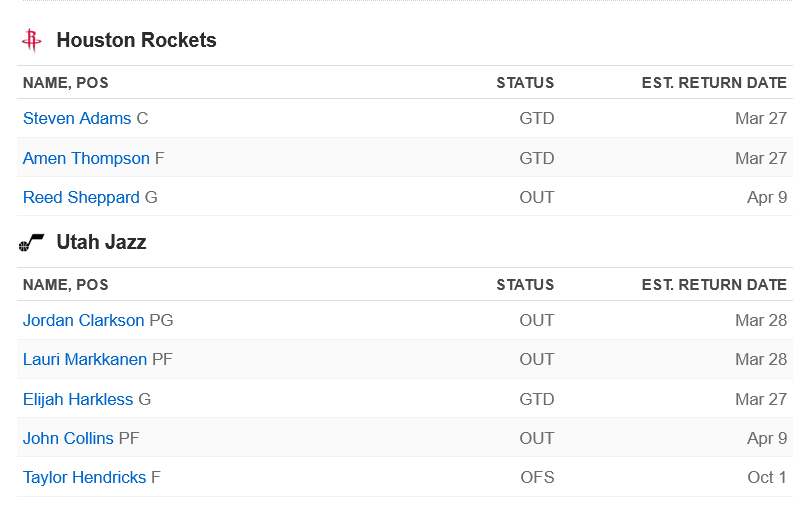Open Taylor Hendricks player profile
Image resolution: width=809 pixels, height=510 pixels.
tap(84, 477)
